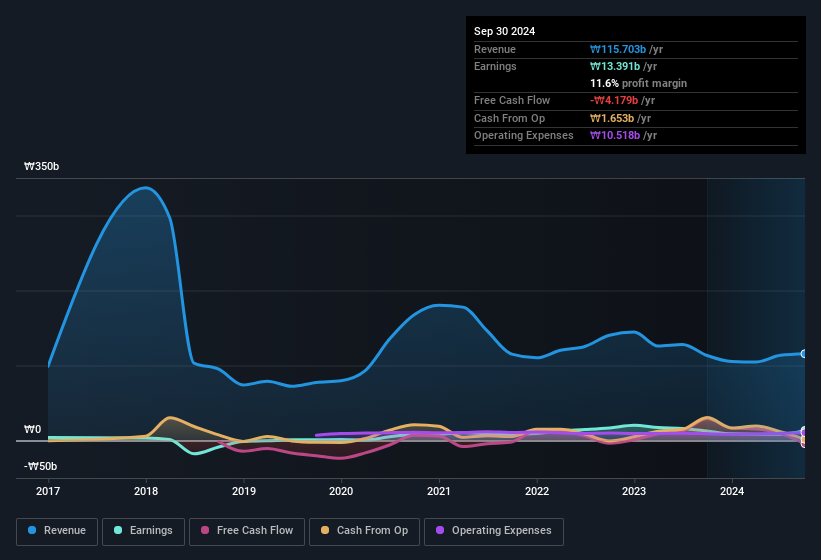Click the Earnings row label in tooltip
Screen dimensions: 821x560
coord(495,66)
